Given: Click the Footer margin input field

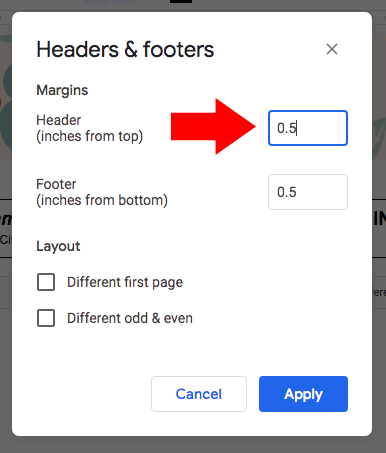Looking at the screenshot, I should click(x=308, y=192).
